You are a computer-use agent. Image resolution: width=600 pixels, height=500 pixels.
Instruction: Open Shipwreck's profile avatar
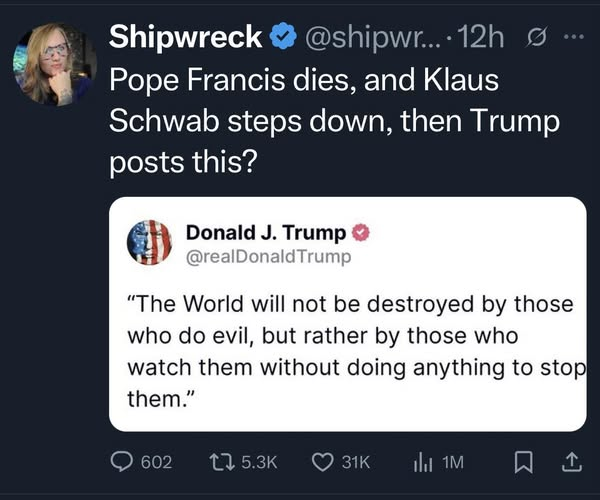point(50,61)
